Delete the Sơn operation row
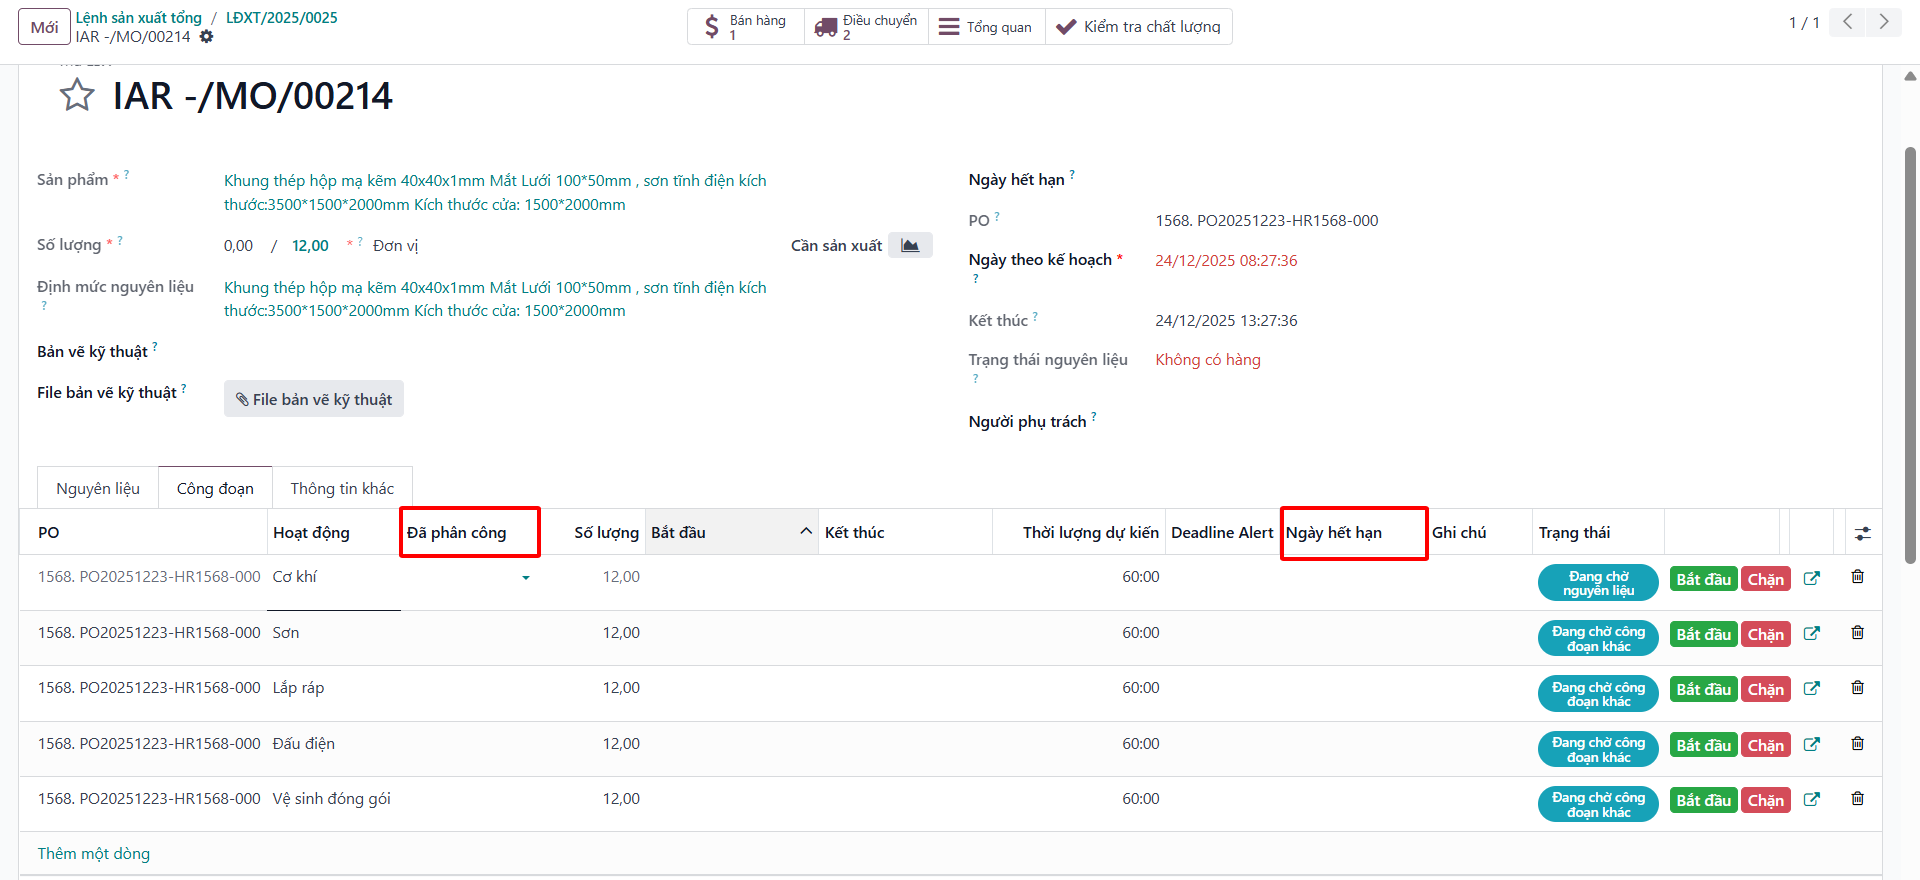Screen dimensions: 1920x880 [x=1857, y=632]
